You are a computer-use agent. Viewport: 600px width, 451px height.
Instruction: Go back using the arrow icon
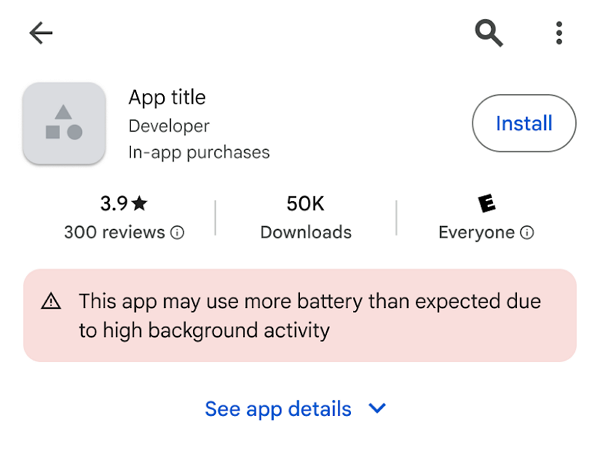pyautogui.click(x=41, y=33)
